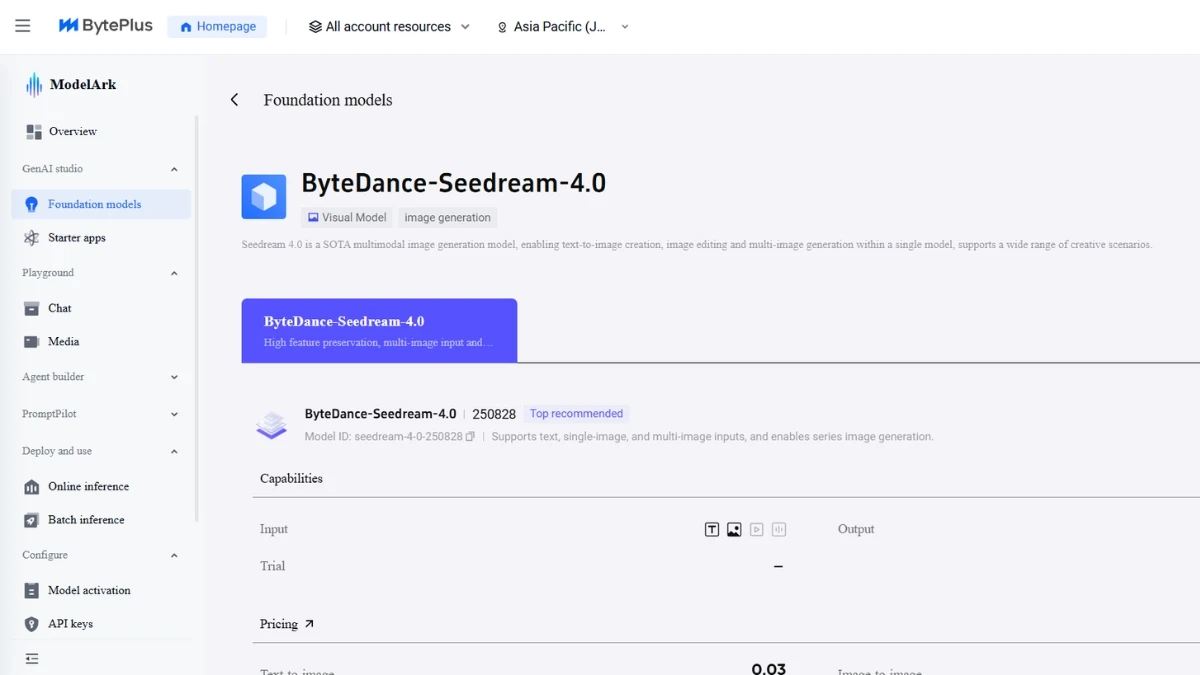Click the ModelArk logo icon

tap(34, 85)
